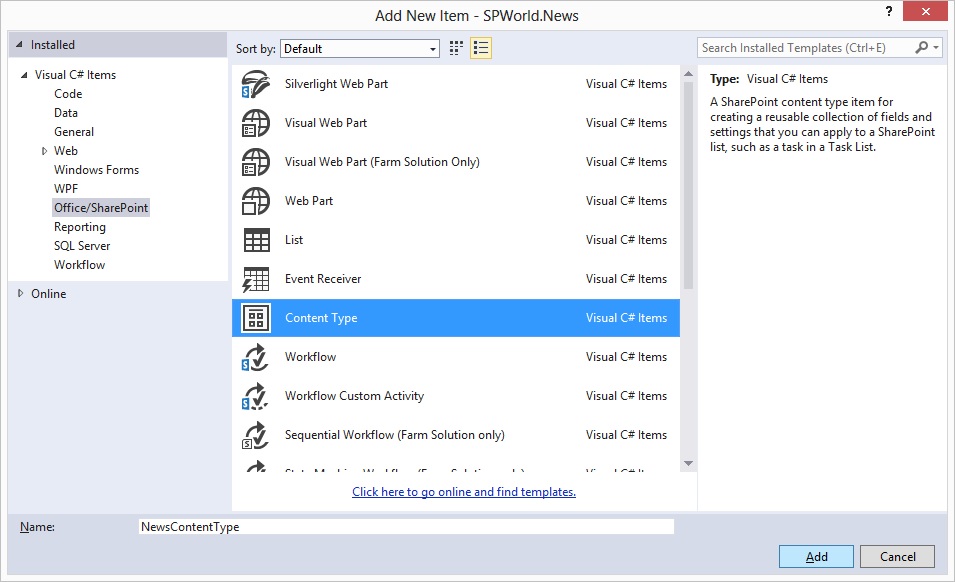Viewport: 955px width, 582px height.
Task: Click the Workflow template icon
Action: click(255, 357)
